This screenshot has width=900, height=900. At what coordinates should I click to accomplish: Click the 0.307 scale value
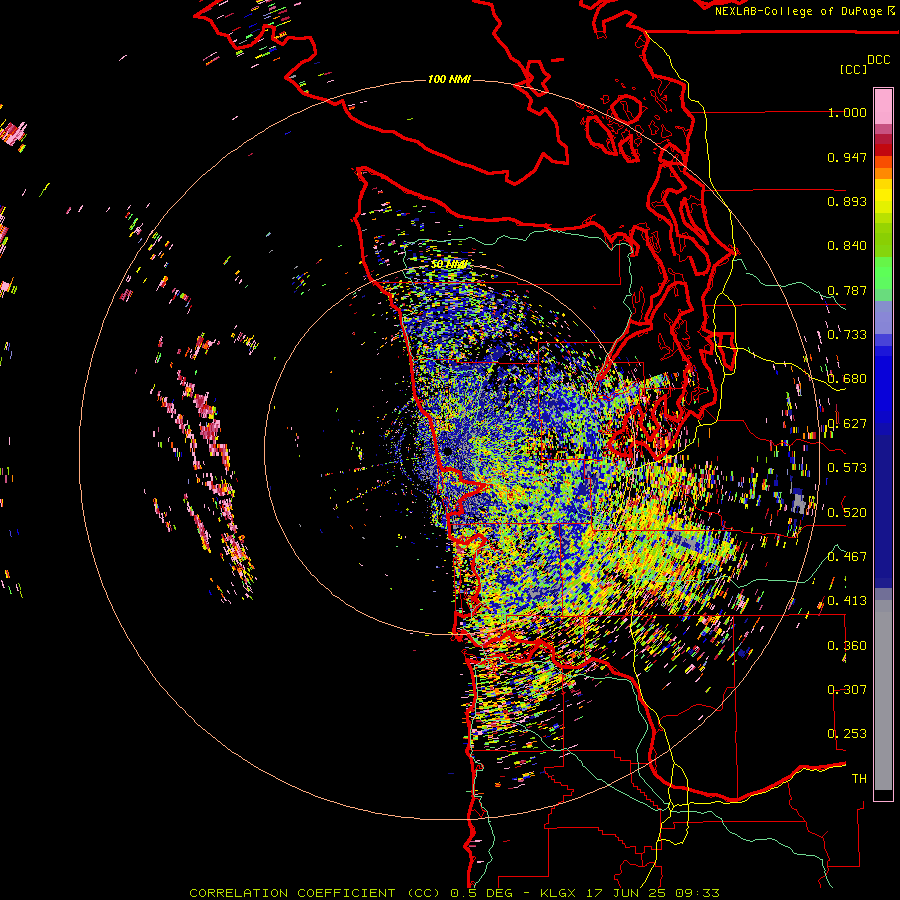(x=847, y=690)
